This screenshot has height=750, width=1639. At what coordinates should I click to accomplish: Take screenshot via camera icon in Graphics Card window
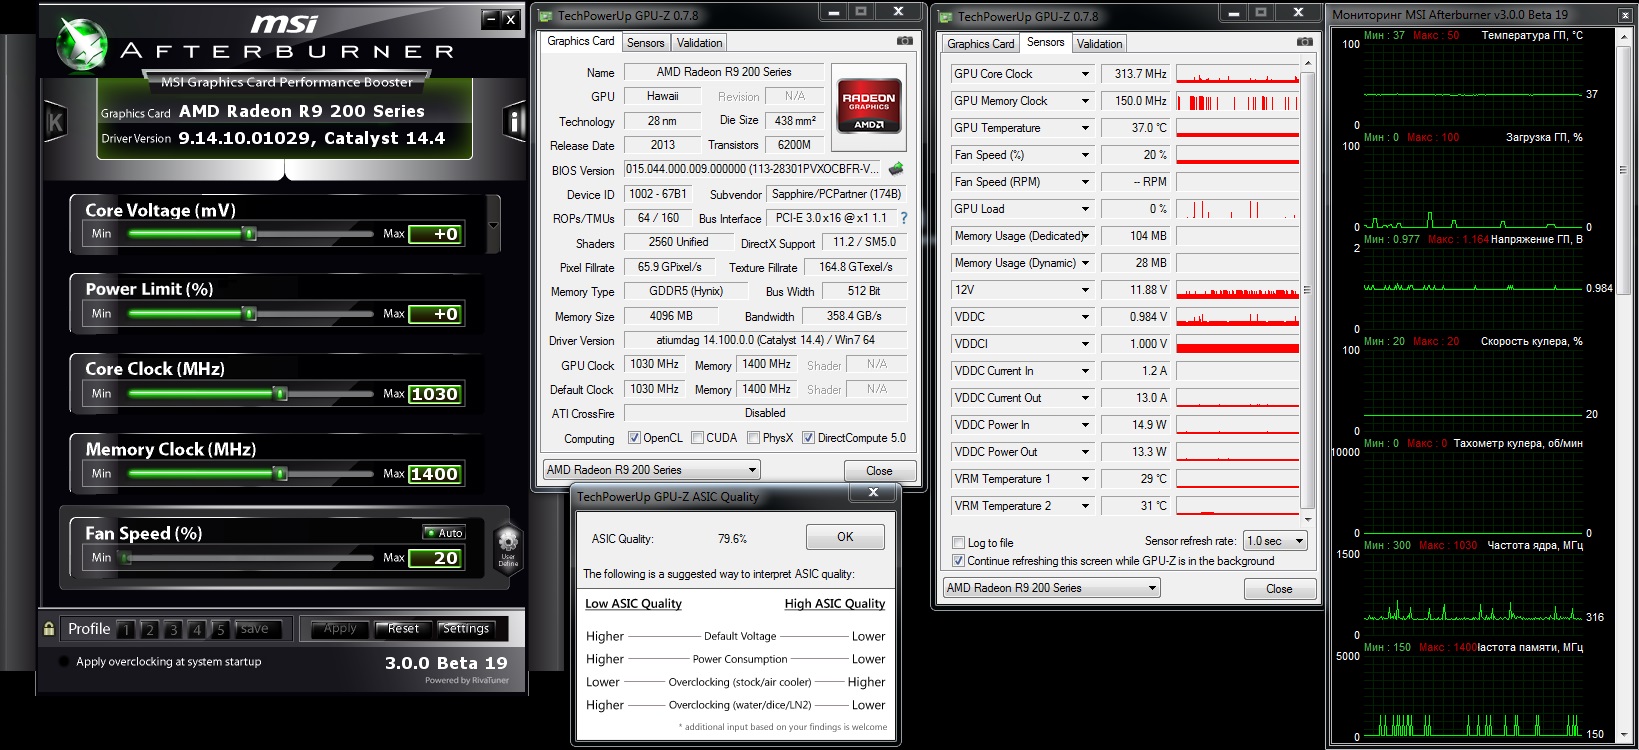click(x=904, y=41)
